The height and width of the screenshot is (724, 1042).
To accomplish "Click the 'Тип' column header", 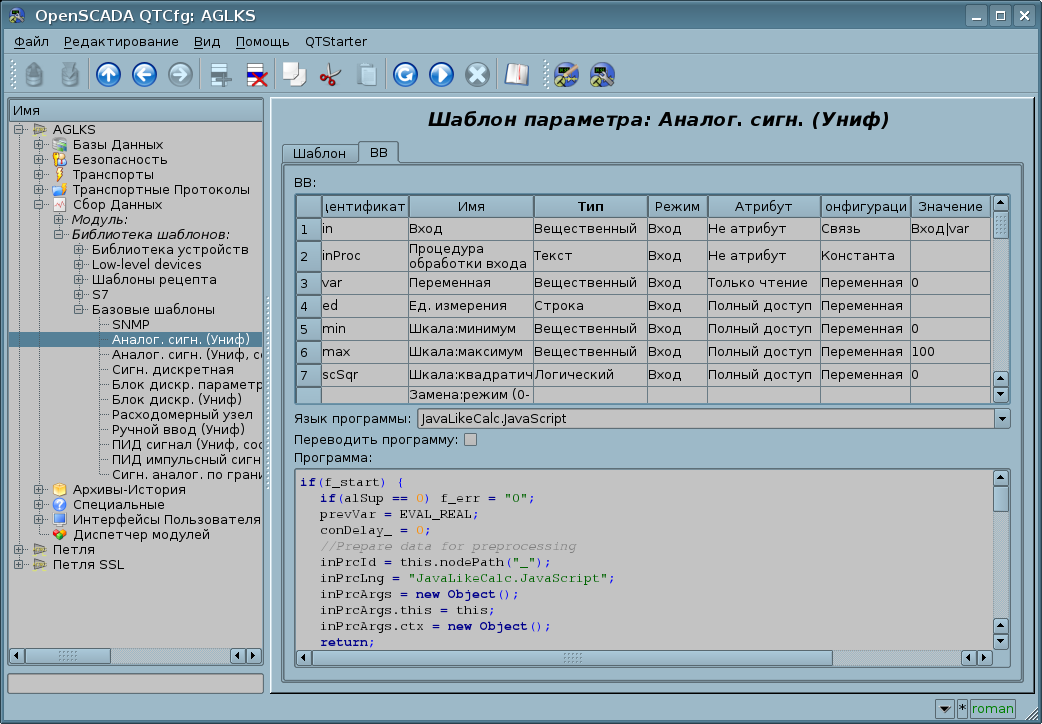I will 590,206.
